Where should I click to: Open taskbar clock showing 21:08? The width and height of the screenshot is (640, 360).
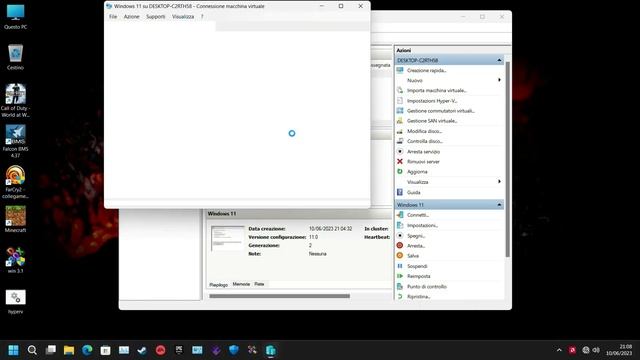coord(619,350)
